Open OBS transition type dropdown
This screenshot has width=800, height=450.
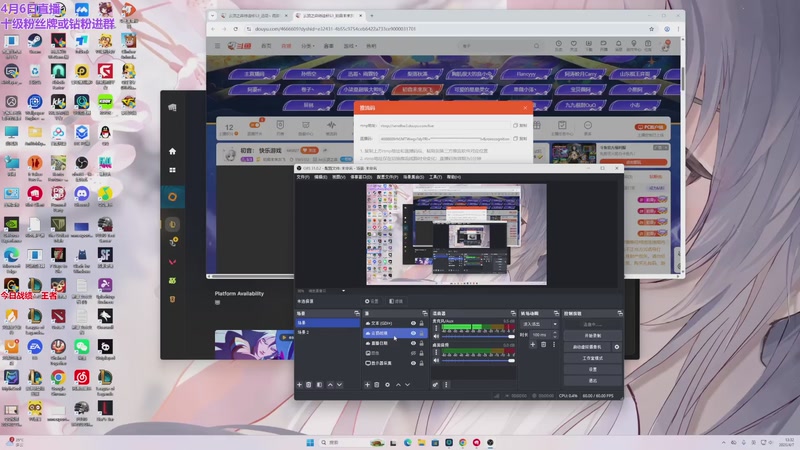tap(539, 324)
